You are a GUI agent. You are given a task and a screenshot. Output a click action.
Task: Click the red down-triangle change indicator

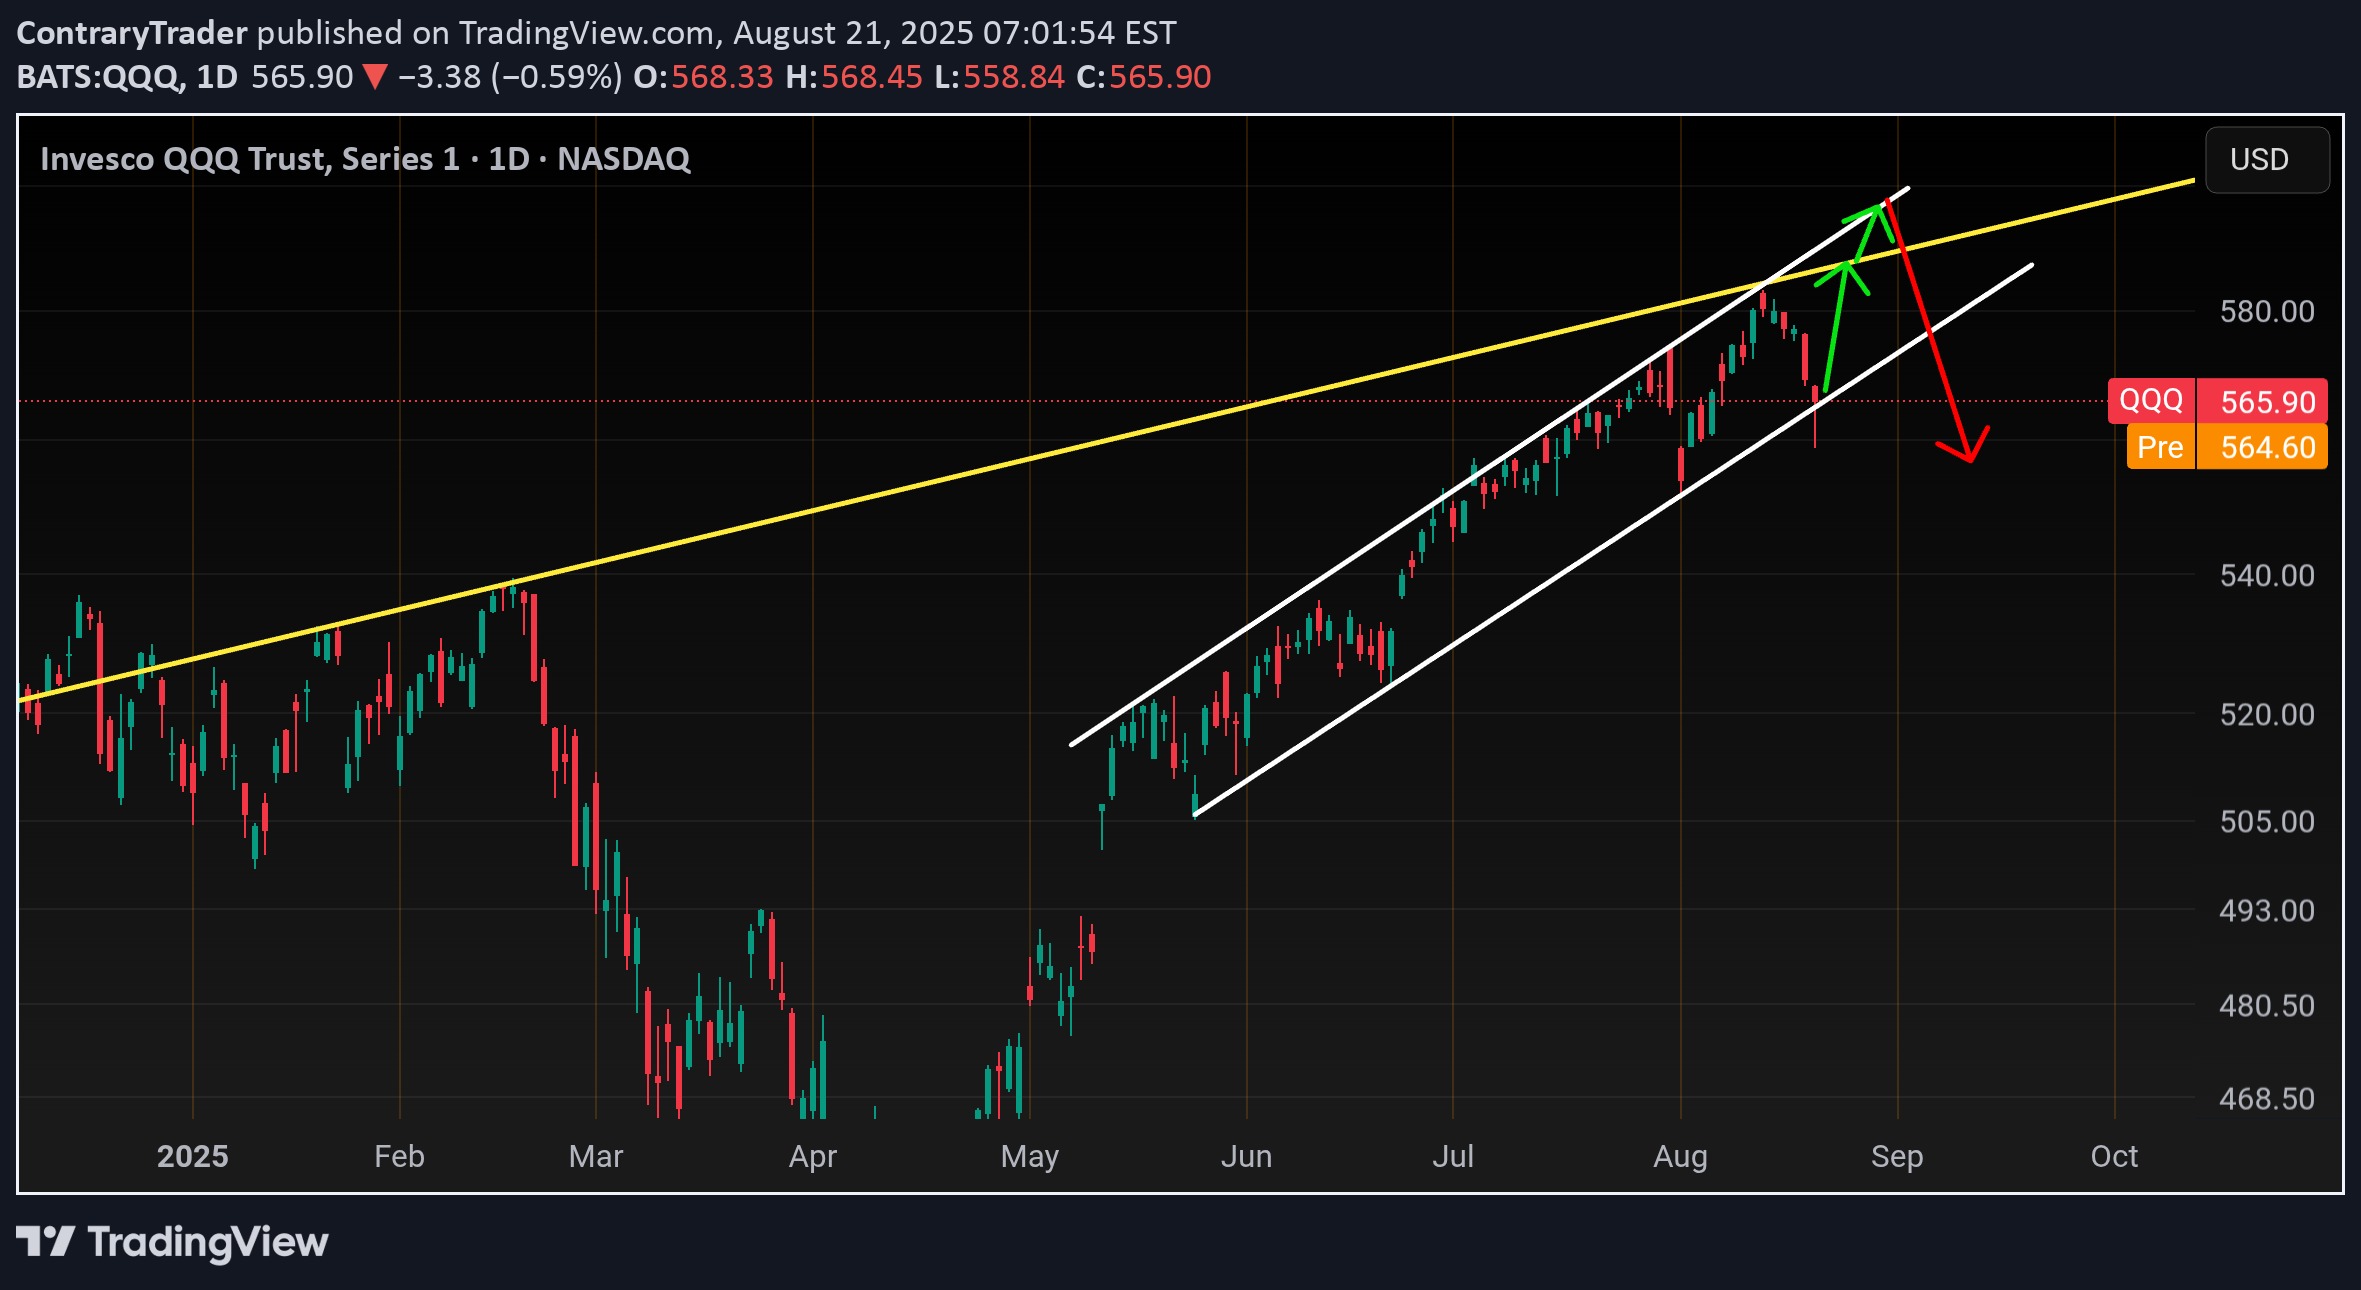(375, 77)
